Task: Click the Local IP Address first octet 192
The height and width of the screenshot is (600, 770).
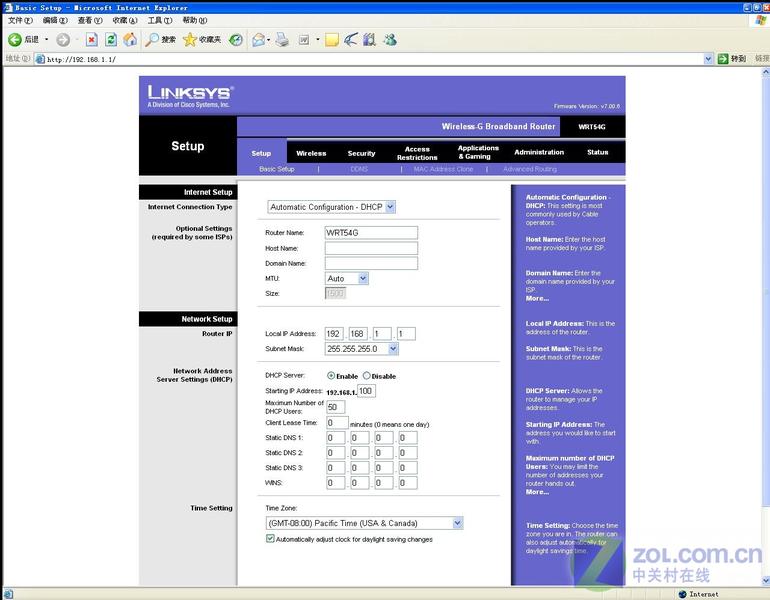Action: [x=334, y=334]
